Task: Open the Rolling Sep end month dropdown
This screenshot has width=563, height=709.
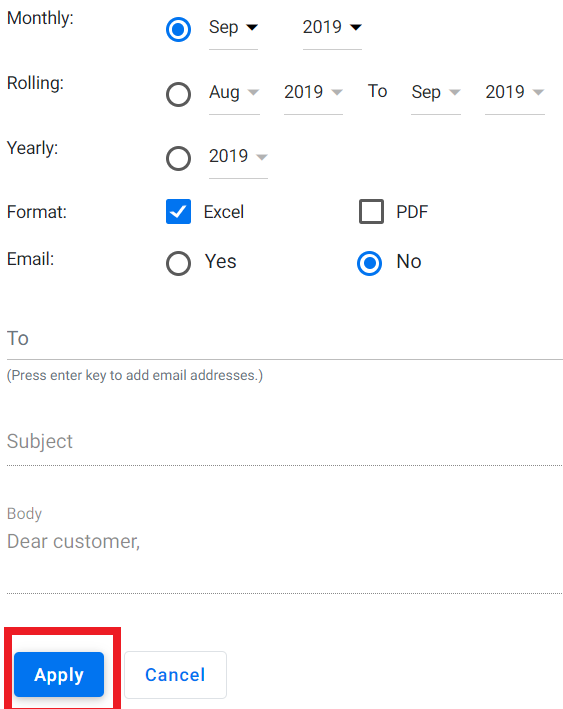Action: coord(436,95)
